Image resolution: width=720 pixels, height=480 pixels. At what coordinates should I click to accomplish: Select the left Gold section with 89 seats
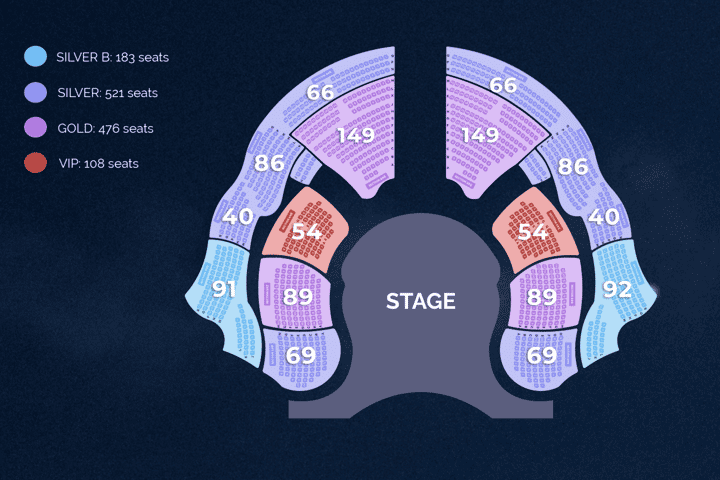click(x=296, y=295)
